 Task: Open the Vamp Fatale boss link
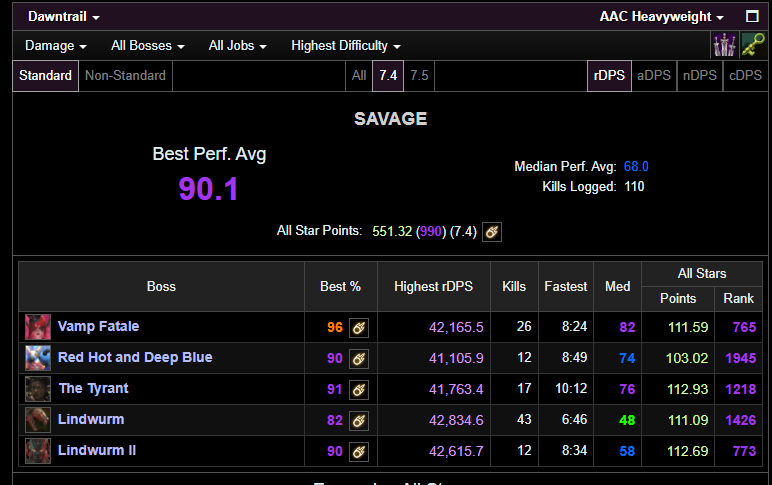[98, 326]
